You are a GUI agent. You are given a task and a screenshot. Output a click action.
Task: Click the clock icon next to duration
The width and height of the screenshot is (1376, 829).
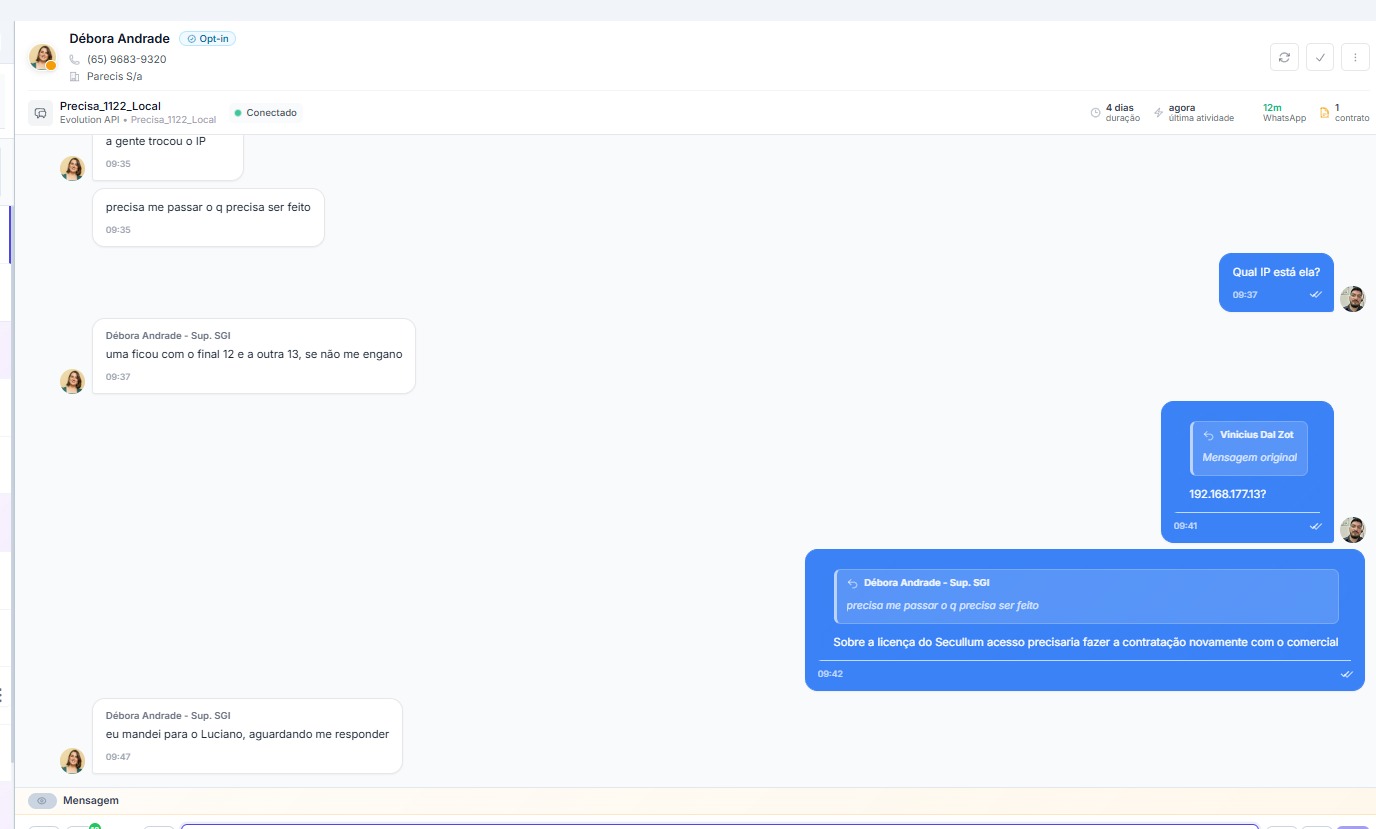point(1095,113)
